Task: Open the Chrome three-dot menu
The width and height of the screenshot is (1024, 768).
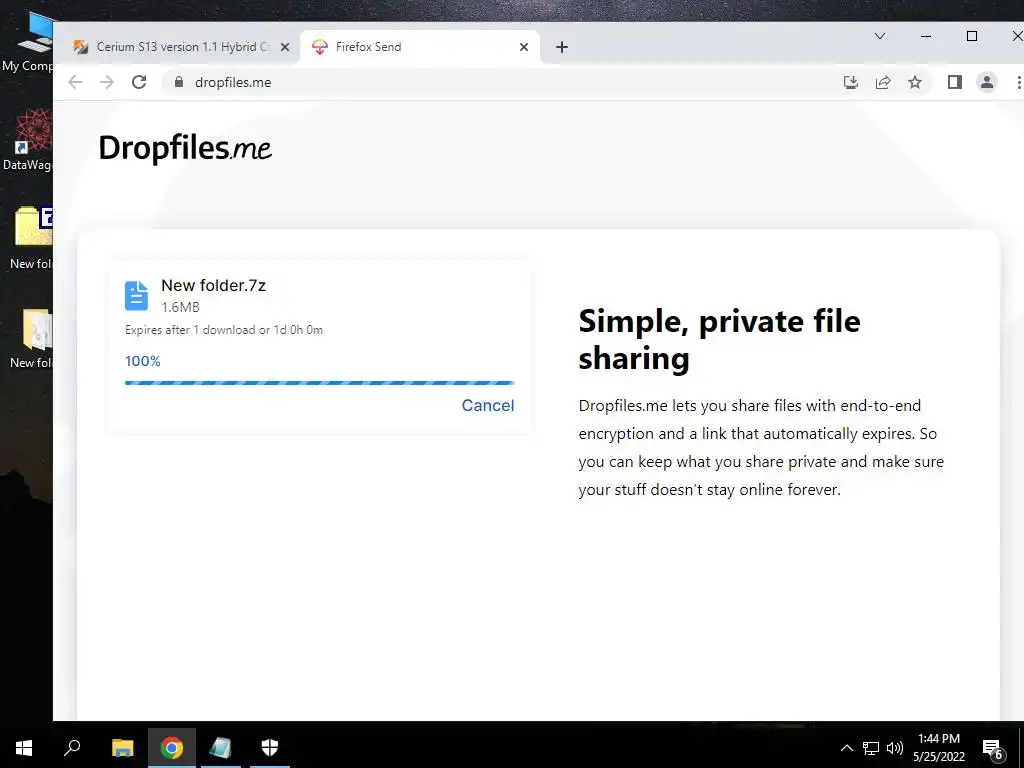Action: coord(1018,82)
